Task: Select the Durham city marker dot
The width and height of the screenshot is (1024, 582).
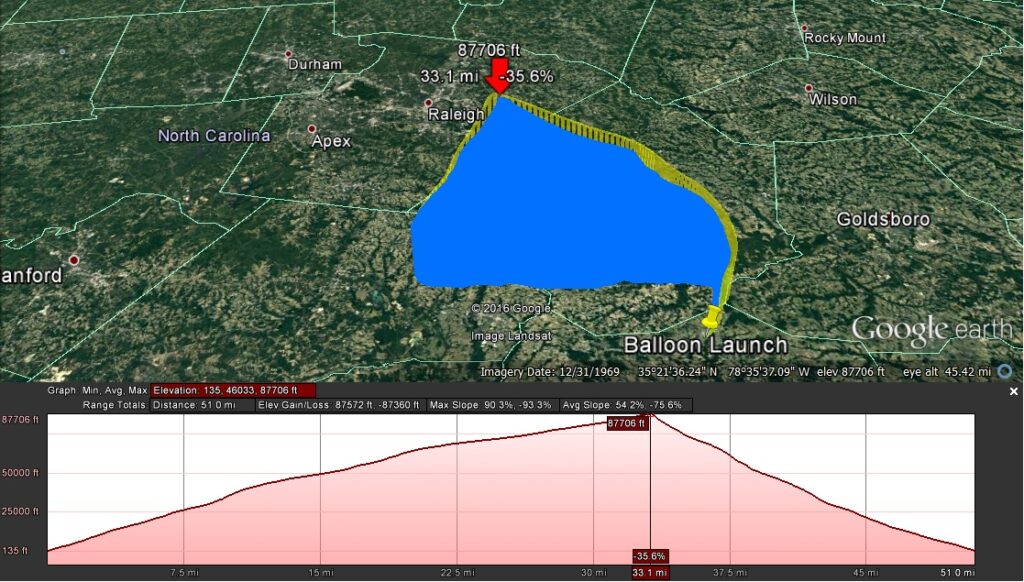Action: (288, 54)
